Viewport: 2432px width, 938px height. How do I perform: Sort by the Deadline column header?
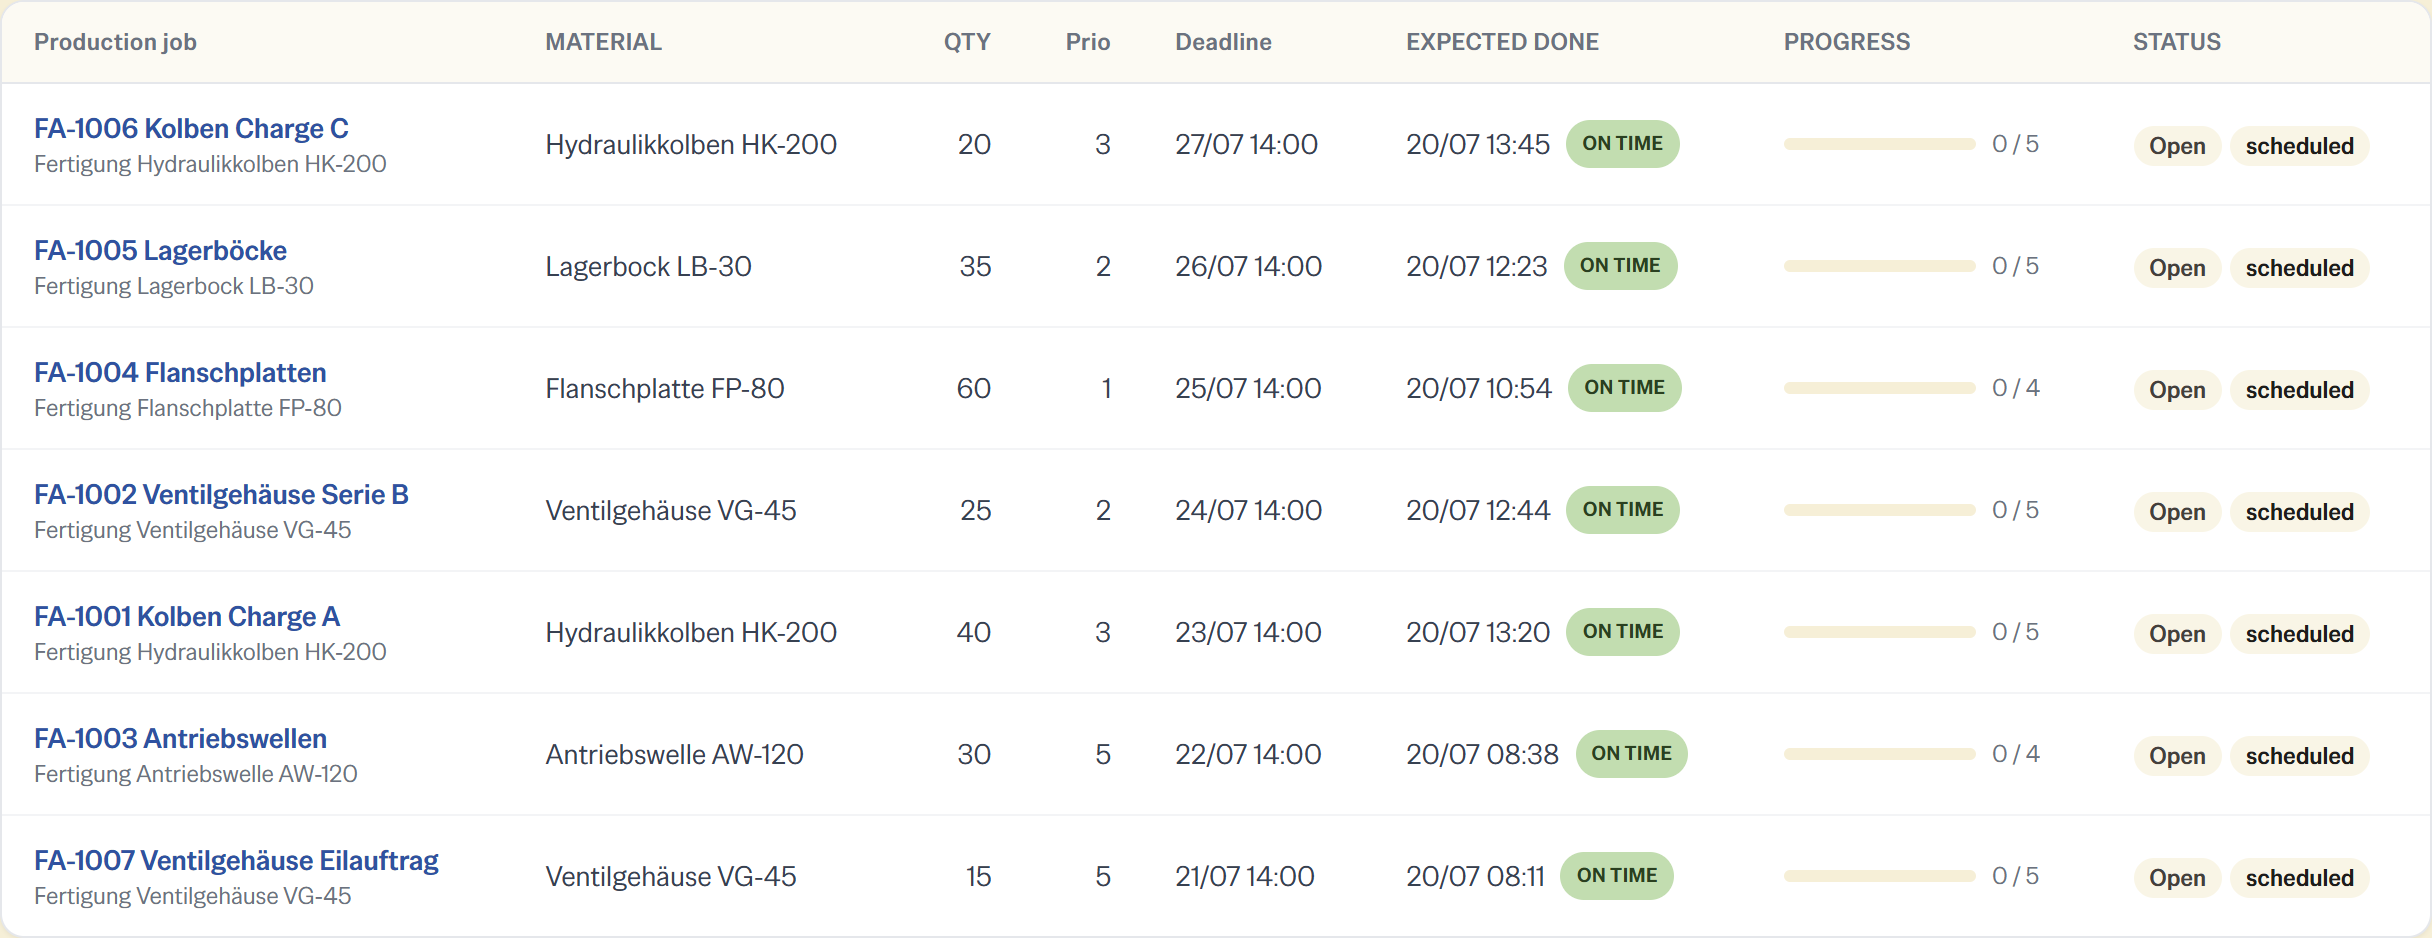point(1223,42)
